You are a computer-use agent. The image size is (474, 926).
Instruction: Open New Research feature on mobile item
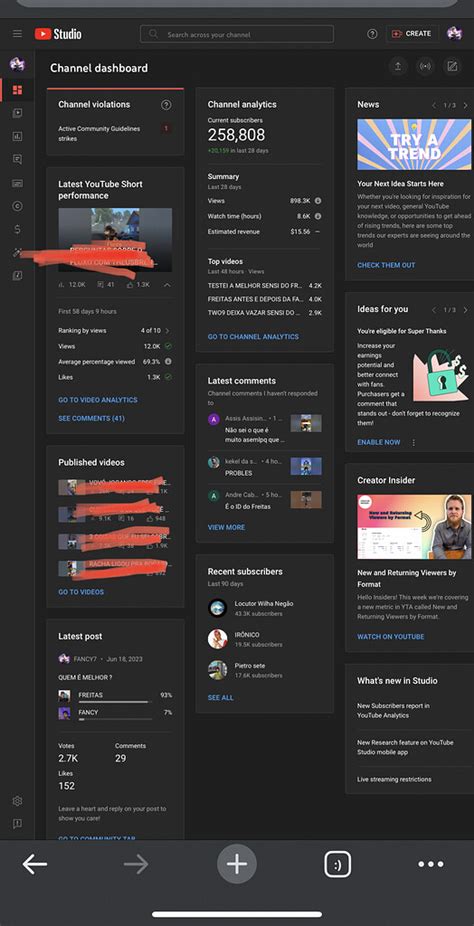405,747
